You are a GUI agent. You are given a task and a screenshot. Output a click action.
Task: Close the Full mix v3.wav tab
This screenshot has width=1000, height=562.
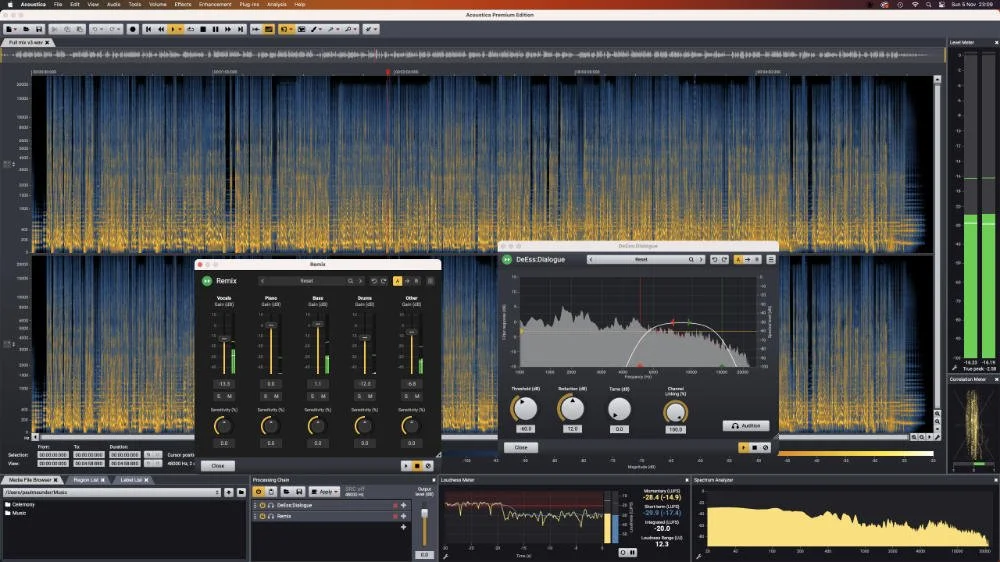[x=47, y=43]
